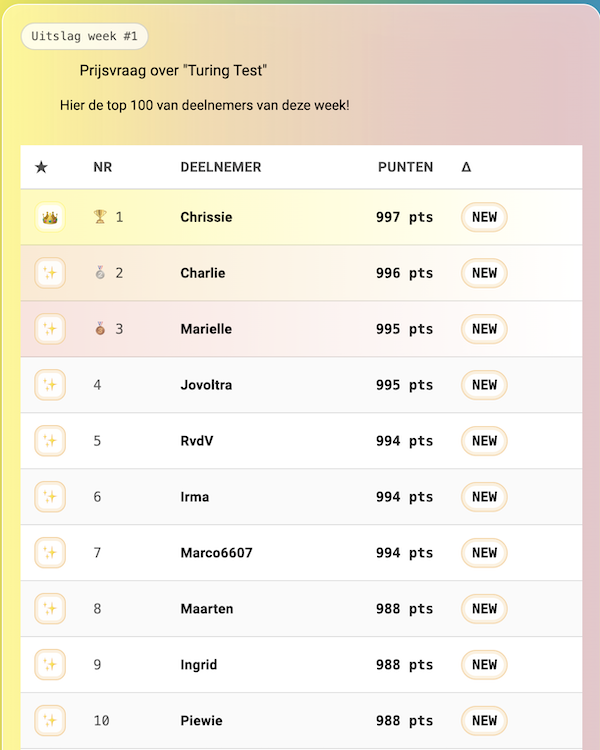Click the sparkle icon beside Irma
Image resolution: width=600 pixels, height=750 pixels.
(x=50, y=497)
